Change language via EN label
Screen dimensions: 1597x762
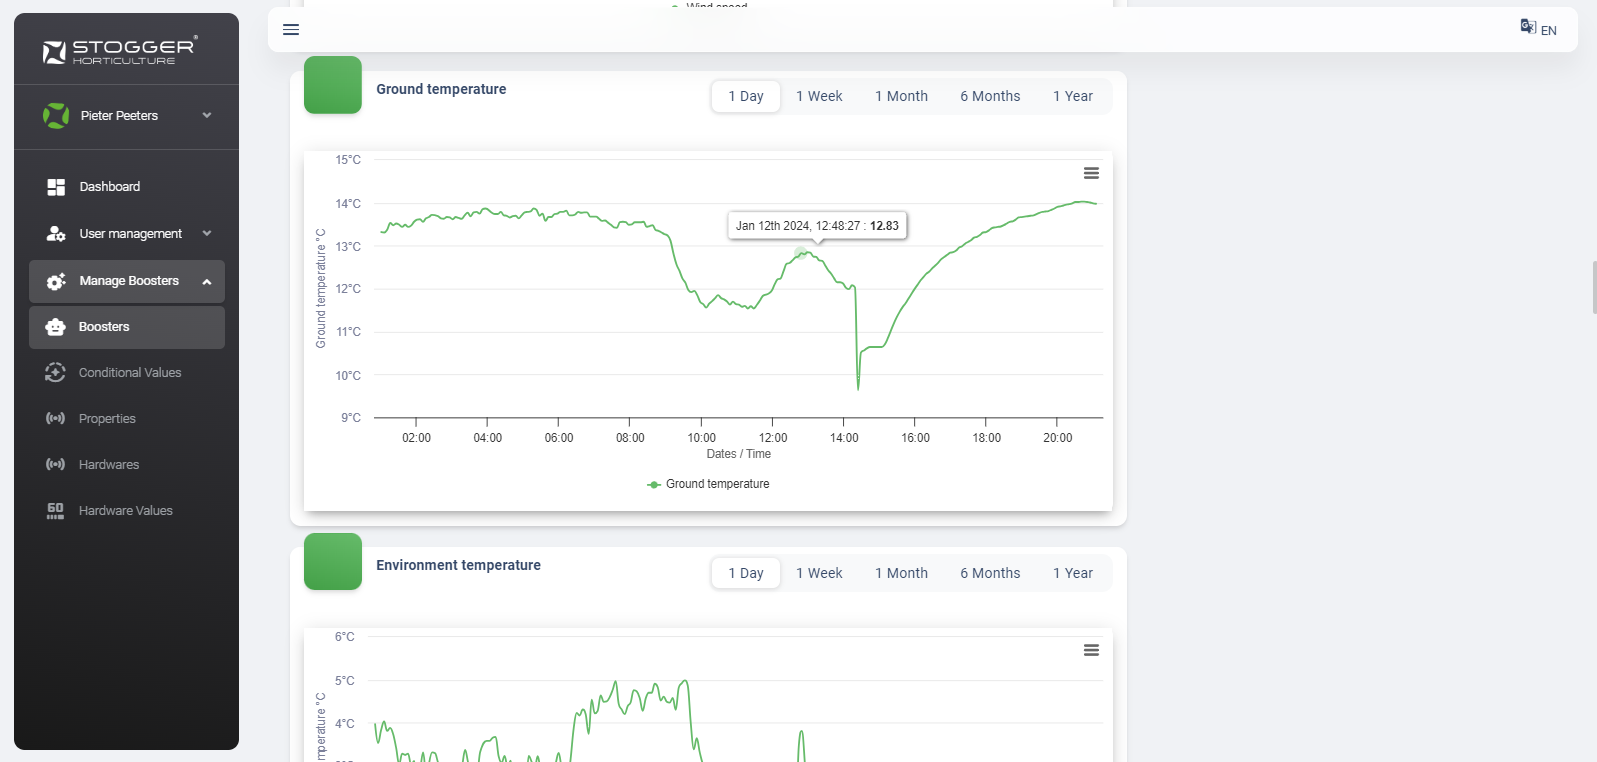[x=1548, y=31]
